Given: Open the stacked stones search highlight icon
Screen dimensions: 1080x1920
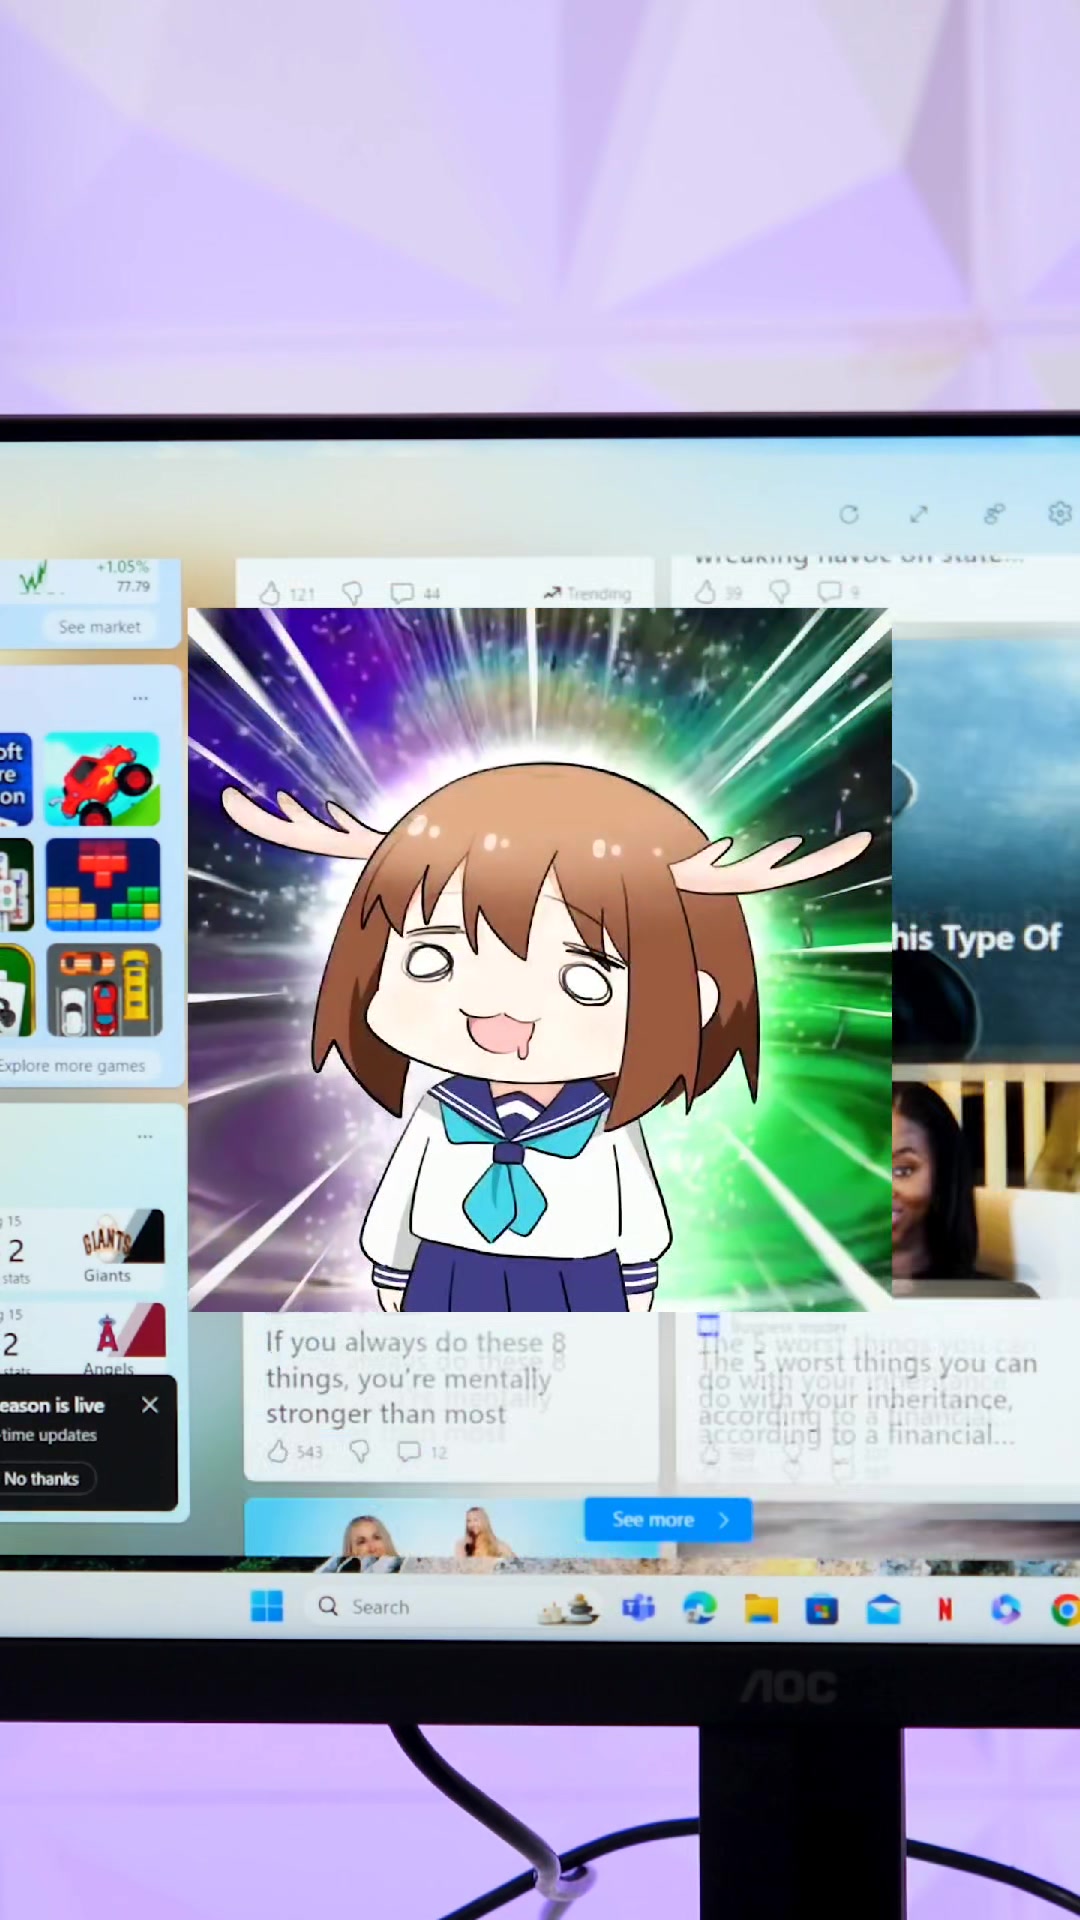Looking at the screenshot, I should point(570,1609).
